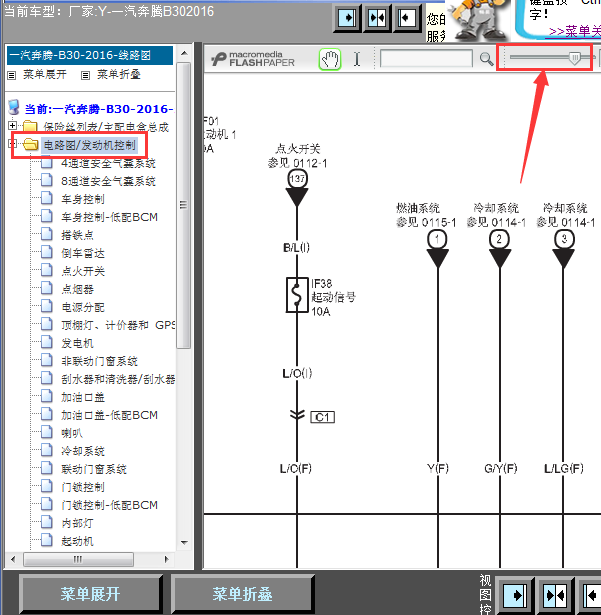The height and width of the screenshot is (615, 601).
Task: Click the bottom view control inward-arrows button
Action: tap(555, 595)
